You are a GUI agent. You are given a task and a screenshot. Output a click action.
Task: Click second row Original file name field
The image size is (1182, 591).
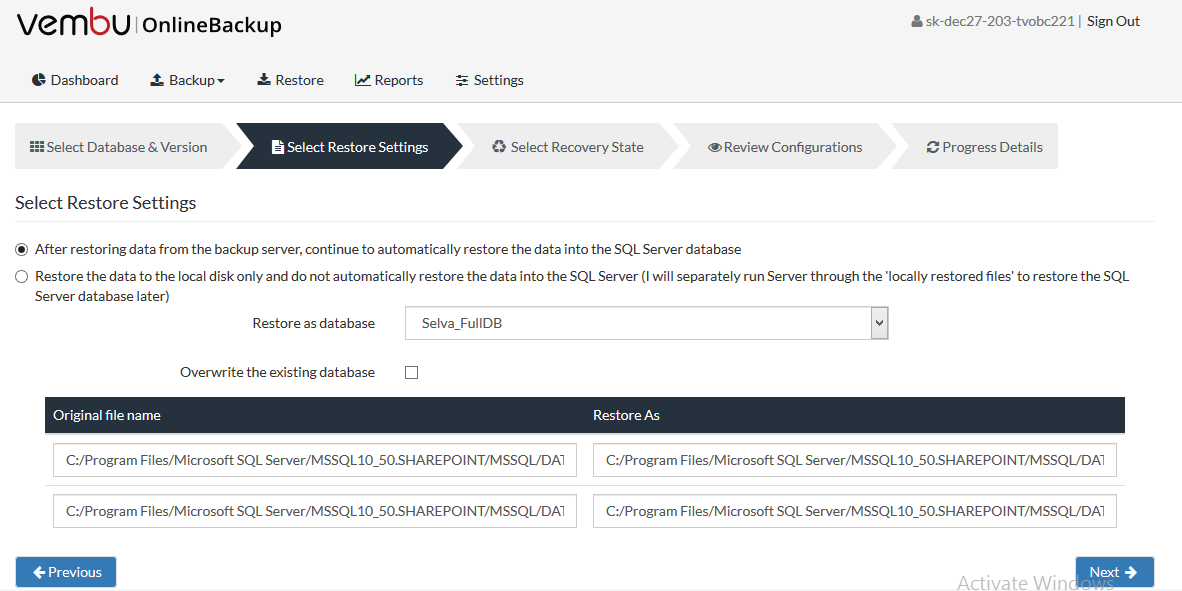[315, 511]
